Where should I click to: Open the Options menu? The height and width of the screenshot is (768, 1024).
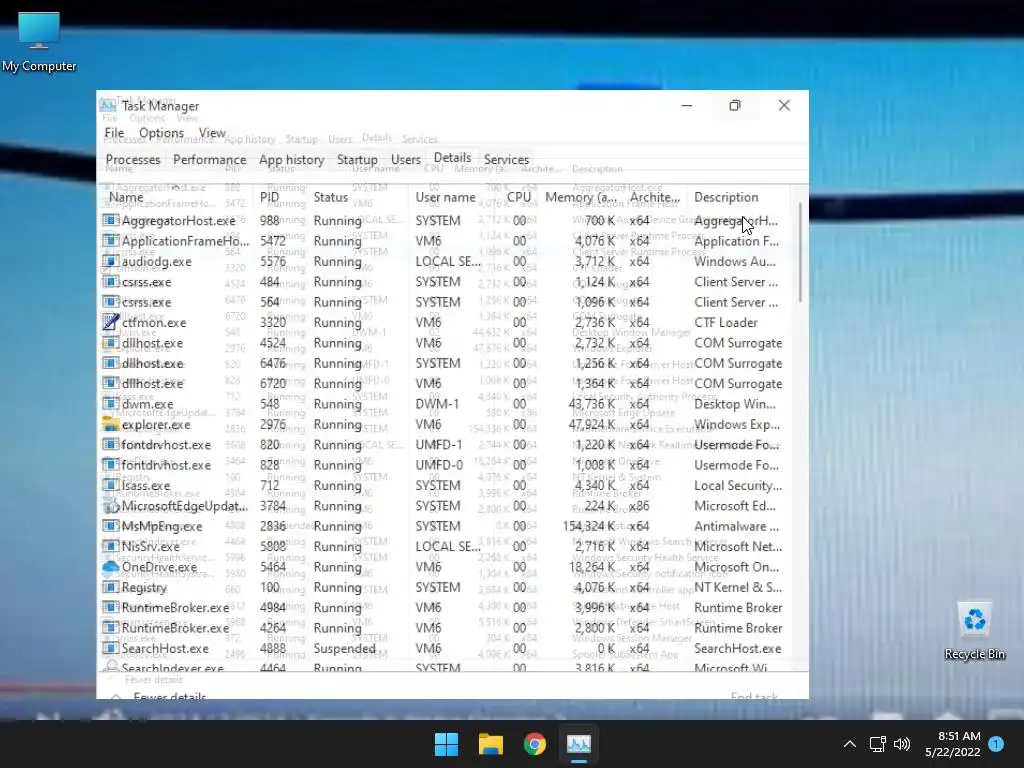(x=161, y=133)
